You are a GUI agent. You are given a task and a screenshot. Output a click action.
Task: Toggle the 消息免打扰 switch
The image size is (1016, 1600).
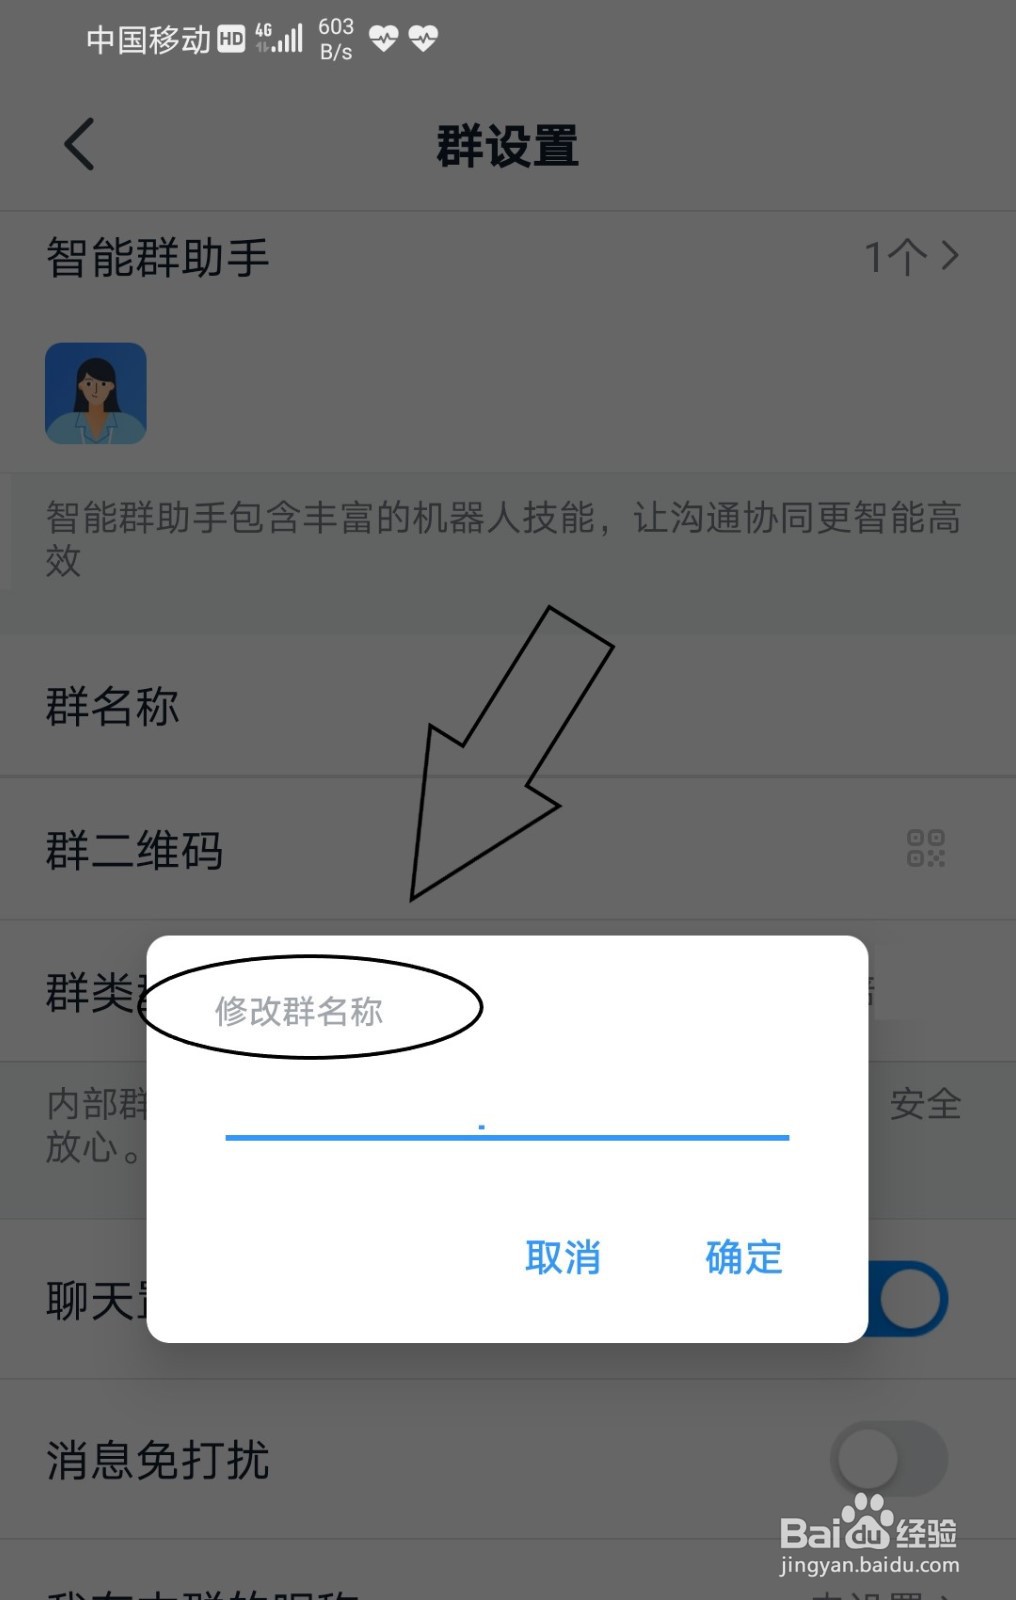889,1459
